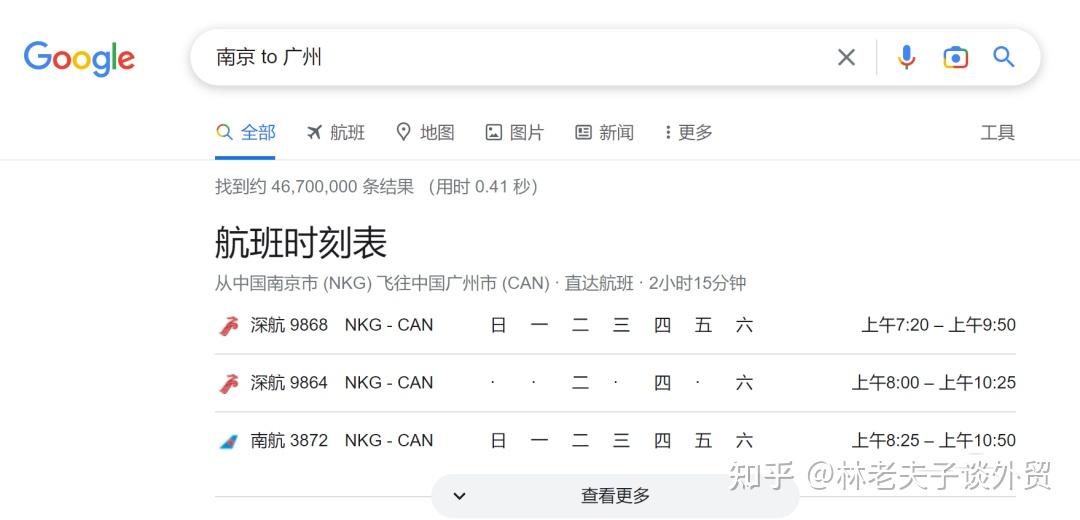Click time 上午7:20 – 上午9:50
This screenshot has width=1080, height=520.
click(x=938, y=325)
